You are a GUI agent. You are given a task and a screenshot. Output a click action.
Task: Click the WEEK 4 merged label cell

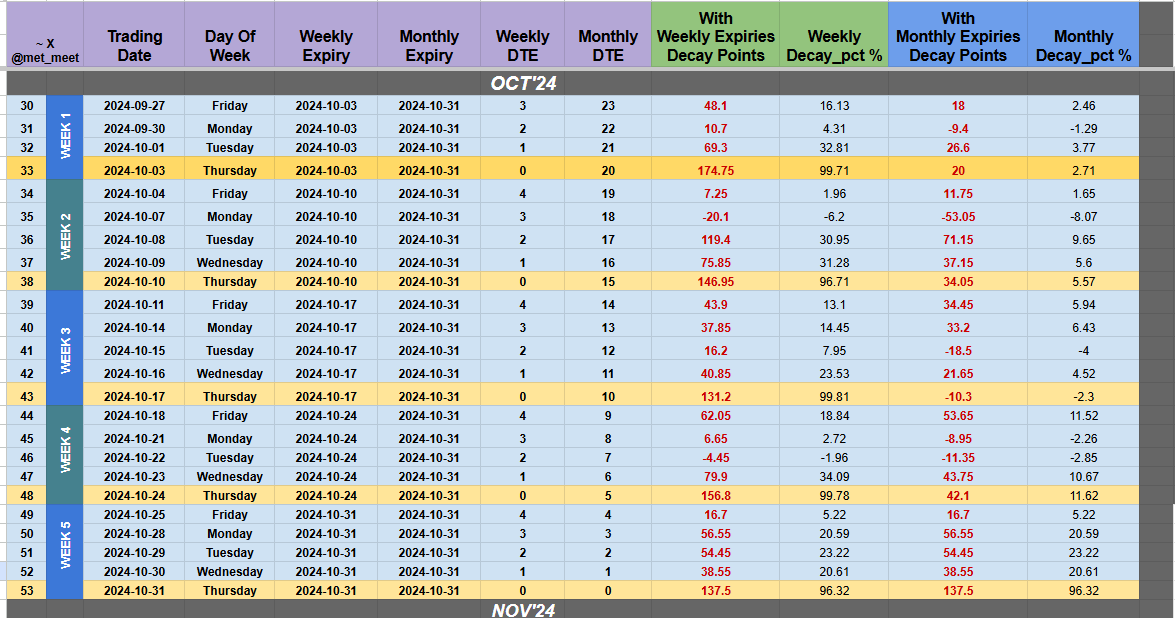(65, 455)
